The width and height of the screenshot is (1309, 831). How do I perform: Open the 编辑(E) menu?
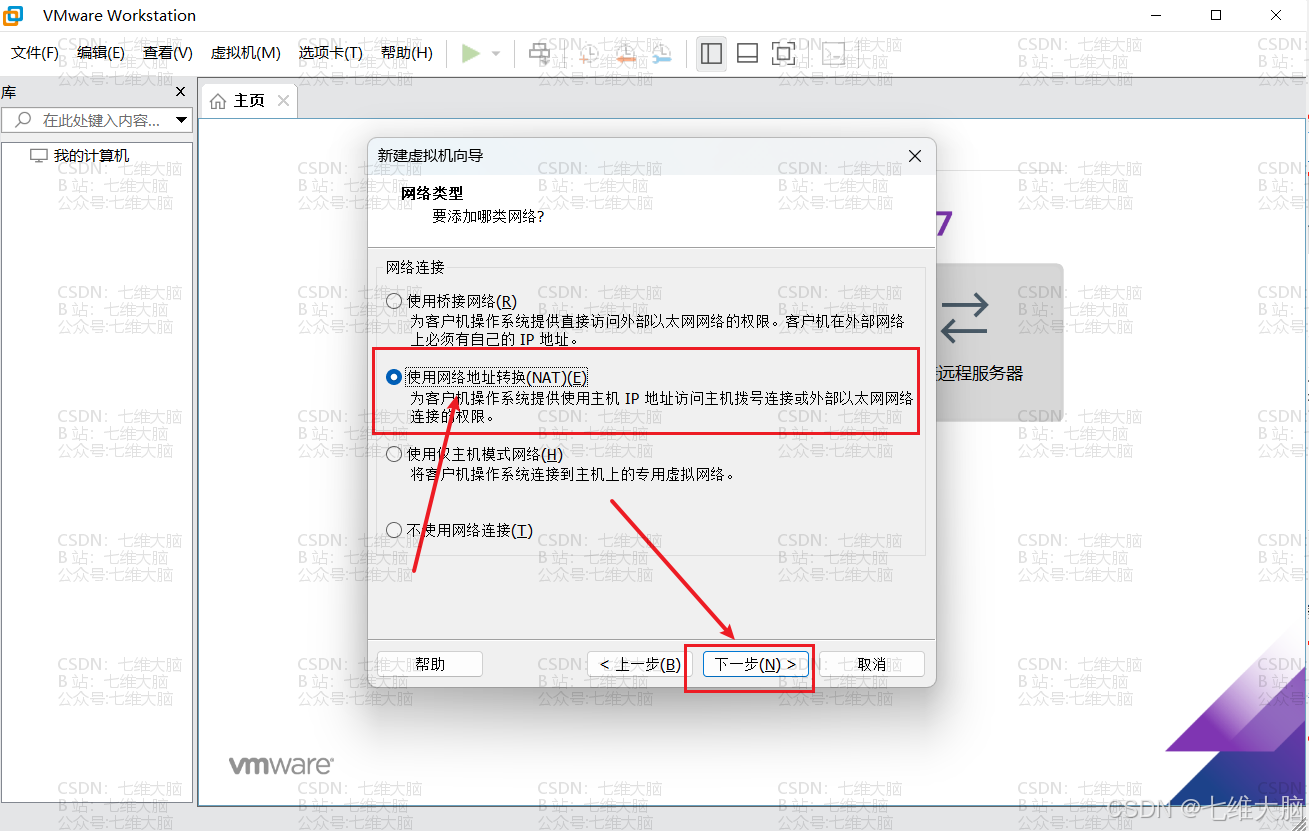coord(101,53)
